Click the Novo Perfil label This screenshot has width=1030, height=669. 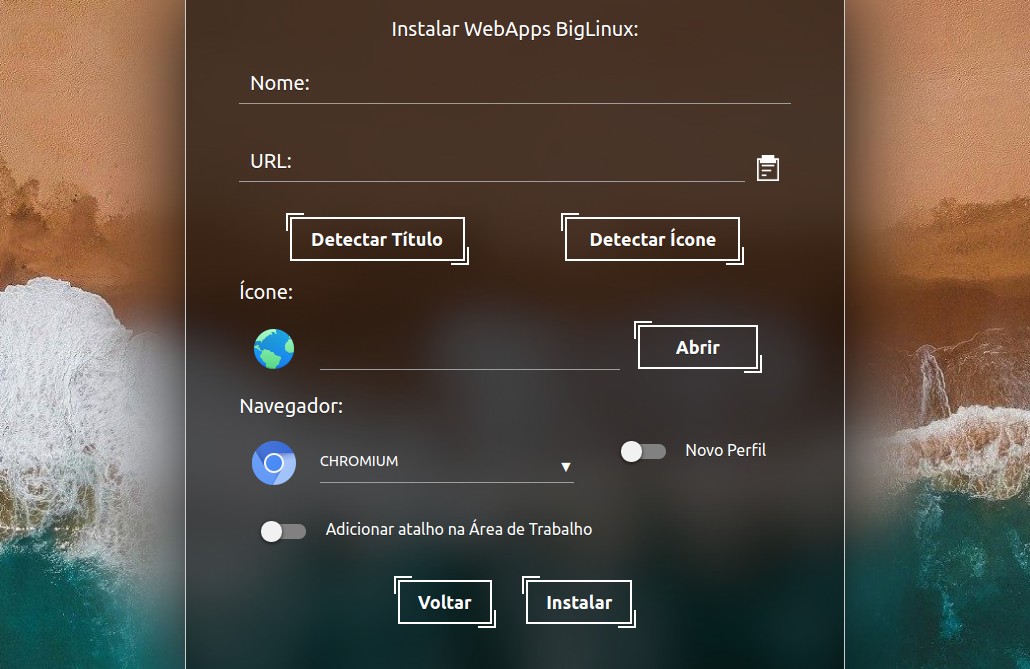[725, 450]
